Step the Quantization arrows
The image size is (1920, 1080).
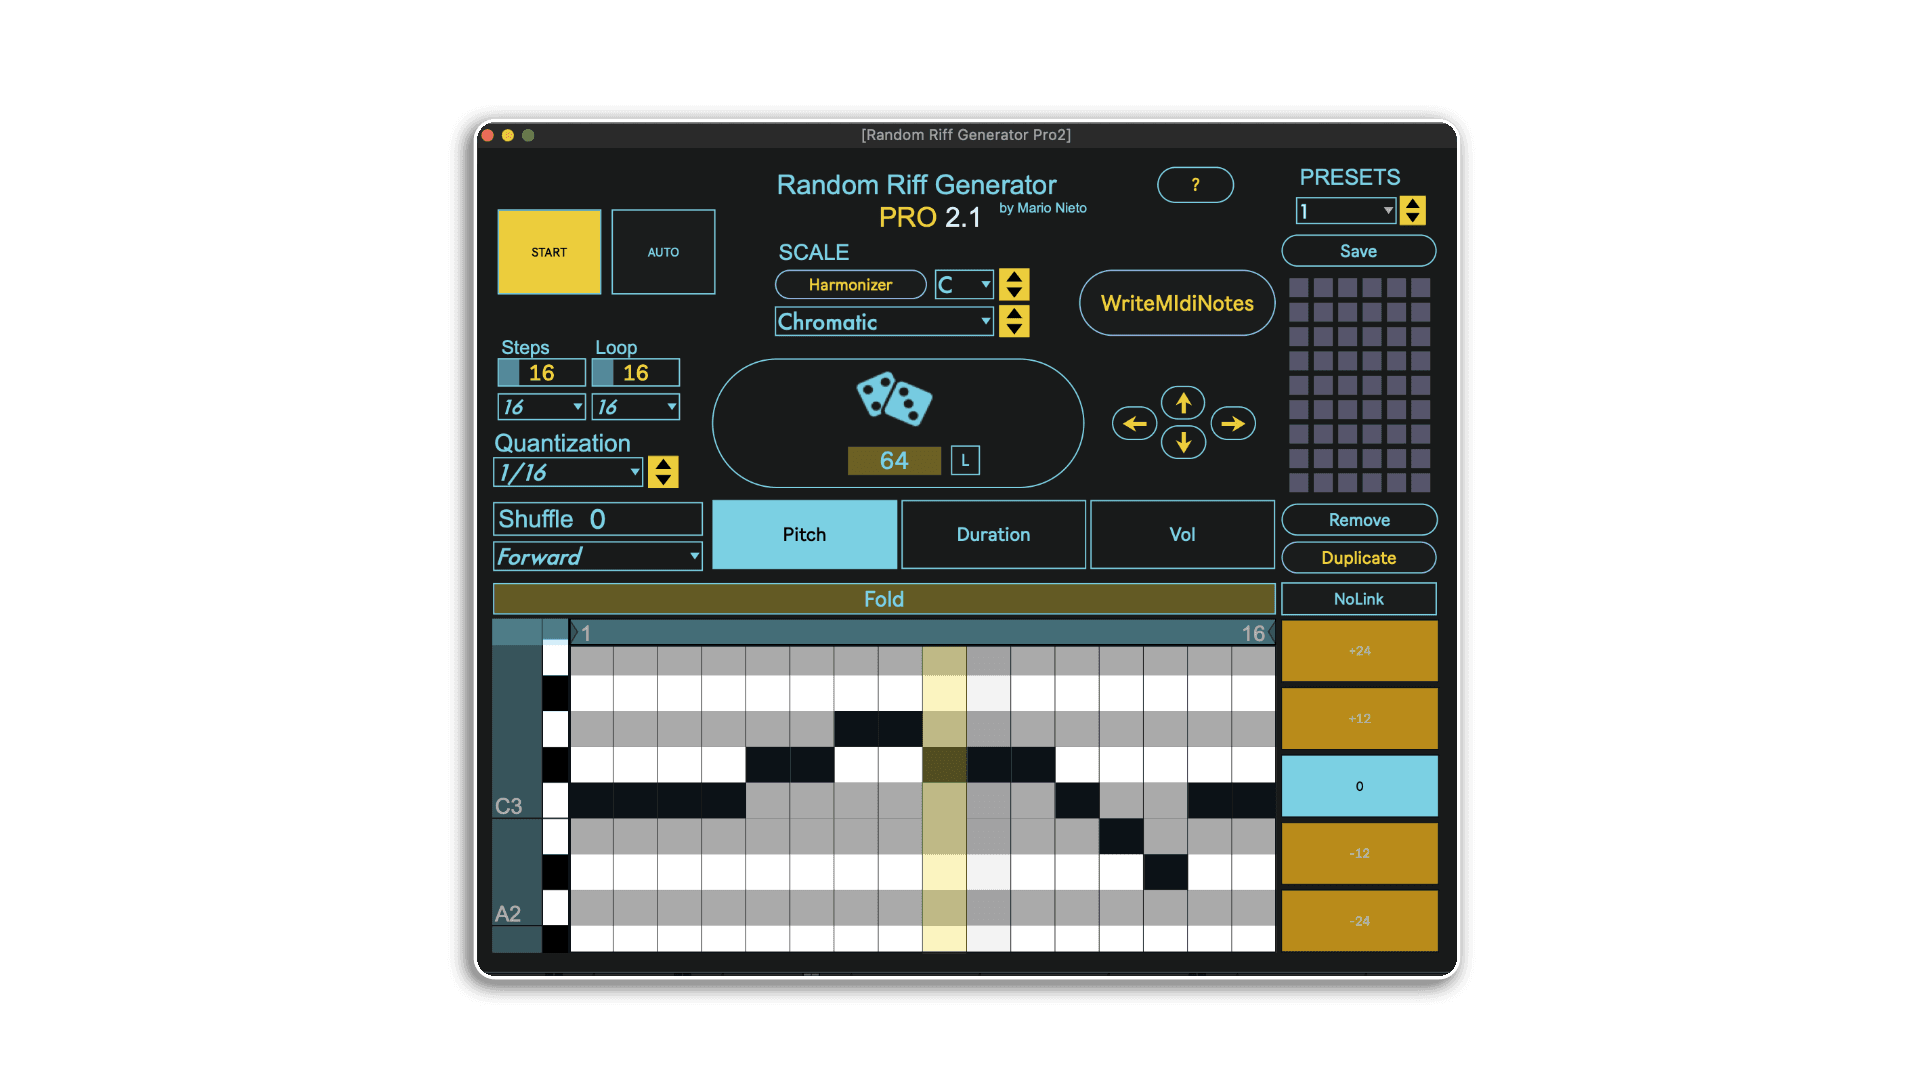tap(663, 472)
